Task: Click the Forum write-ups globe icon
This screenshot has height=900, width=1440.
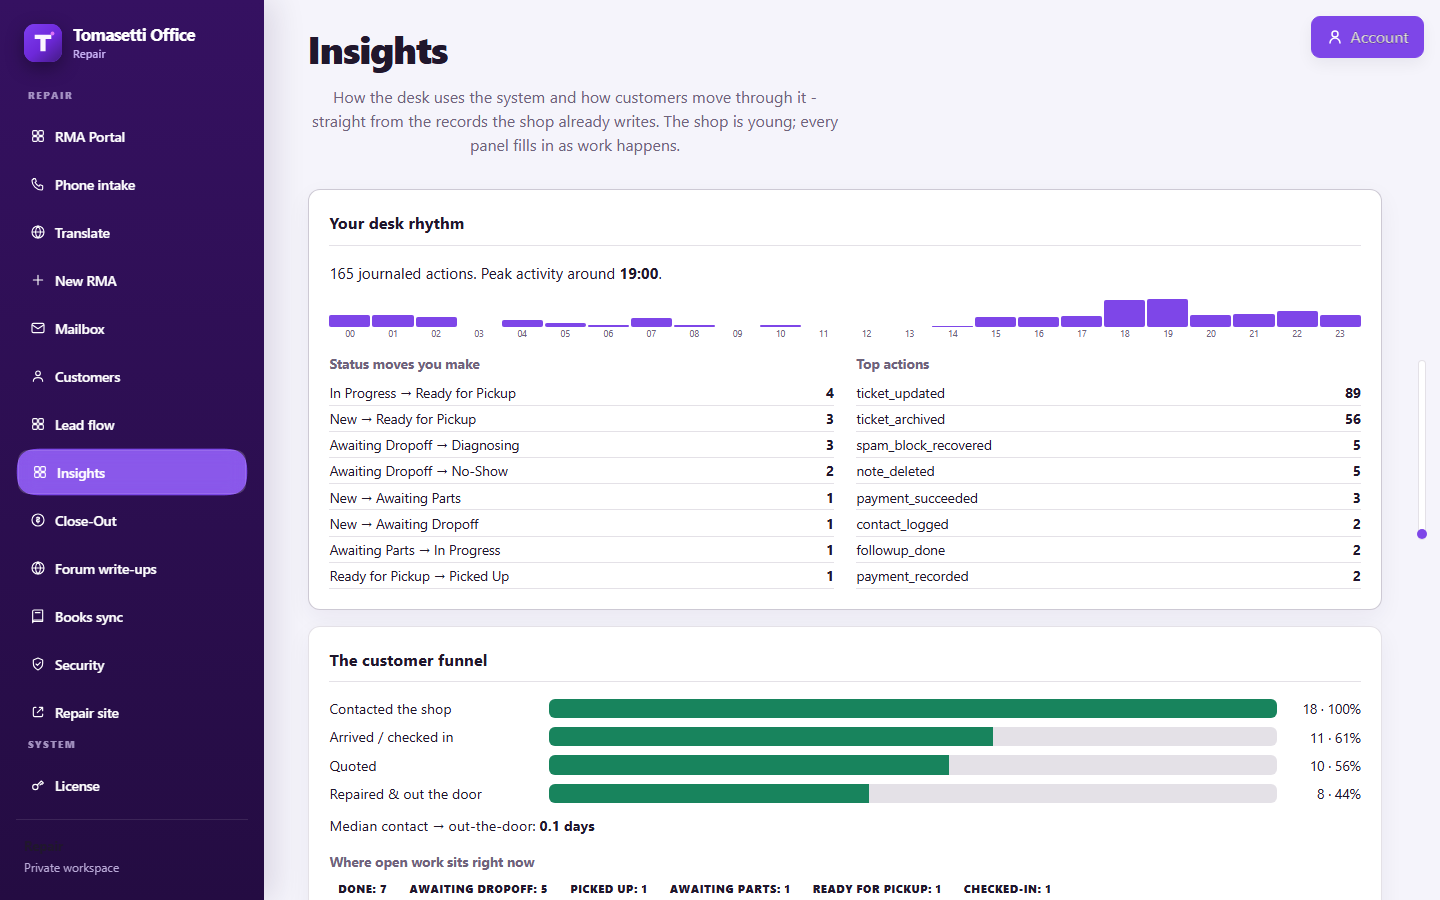Action: click(x=38, y=568)
